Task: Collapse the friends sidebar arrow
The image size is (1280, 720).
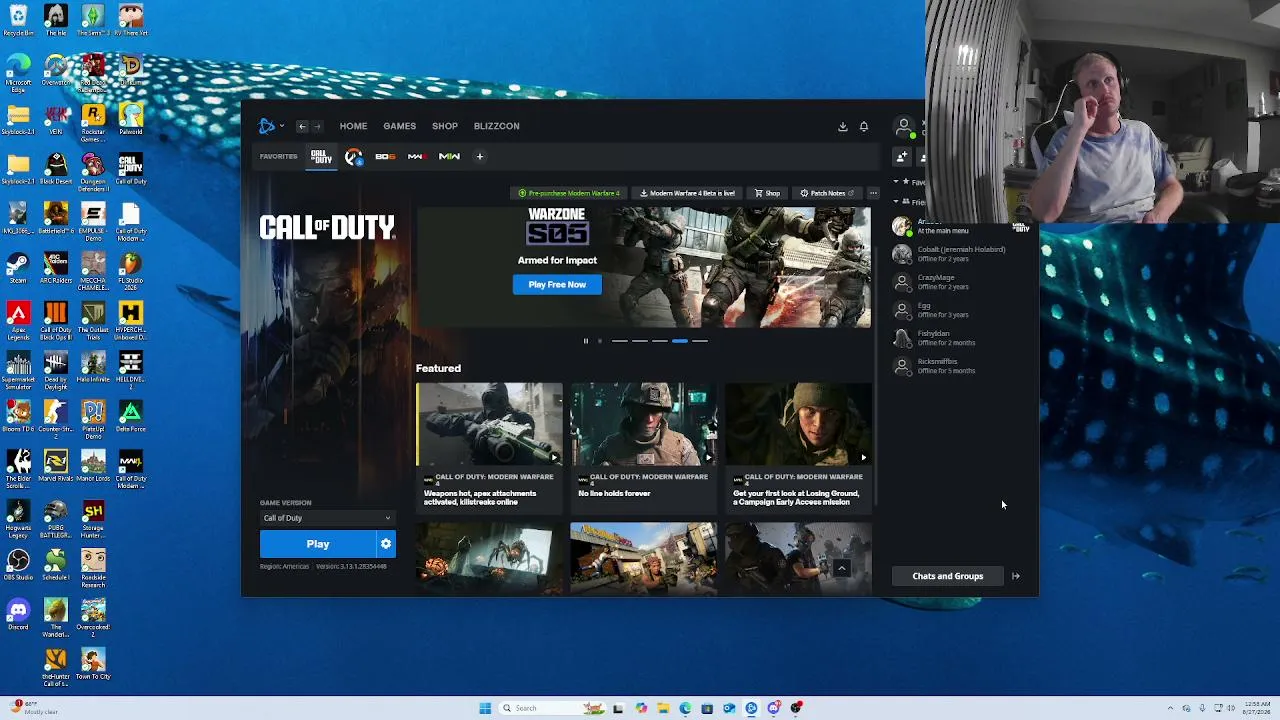Action: 1016,576
